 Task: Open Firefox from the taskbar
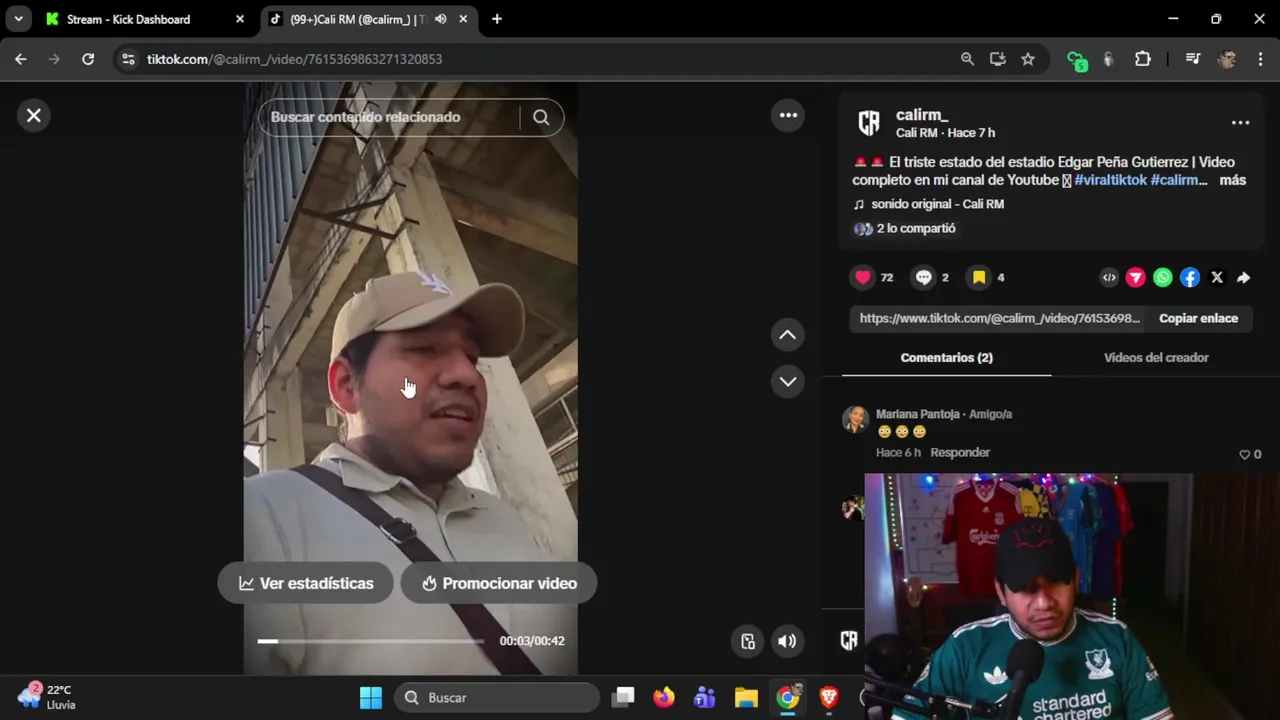[x=664, y=697]
